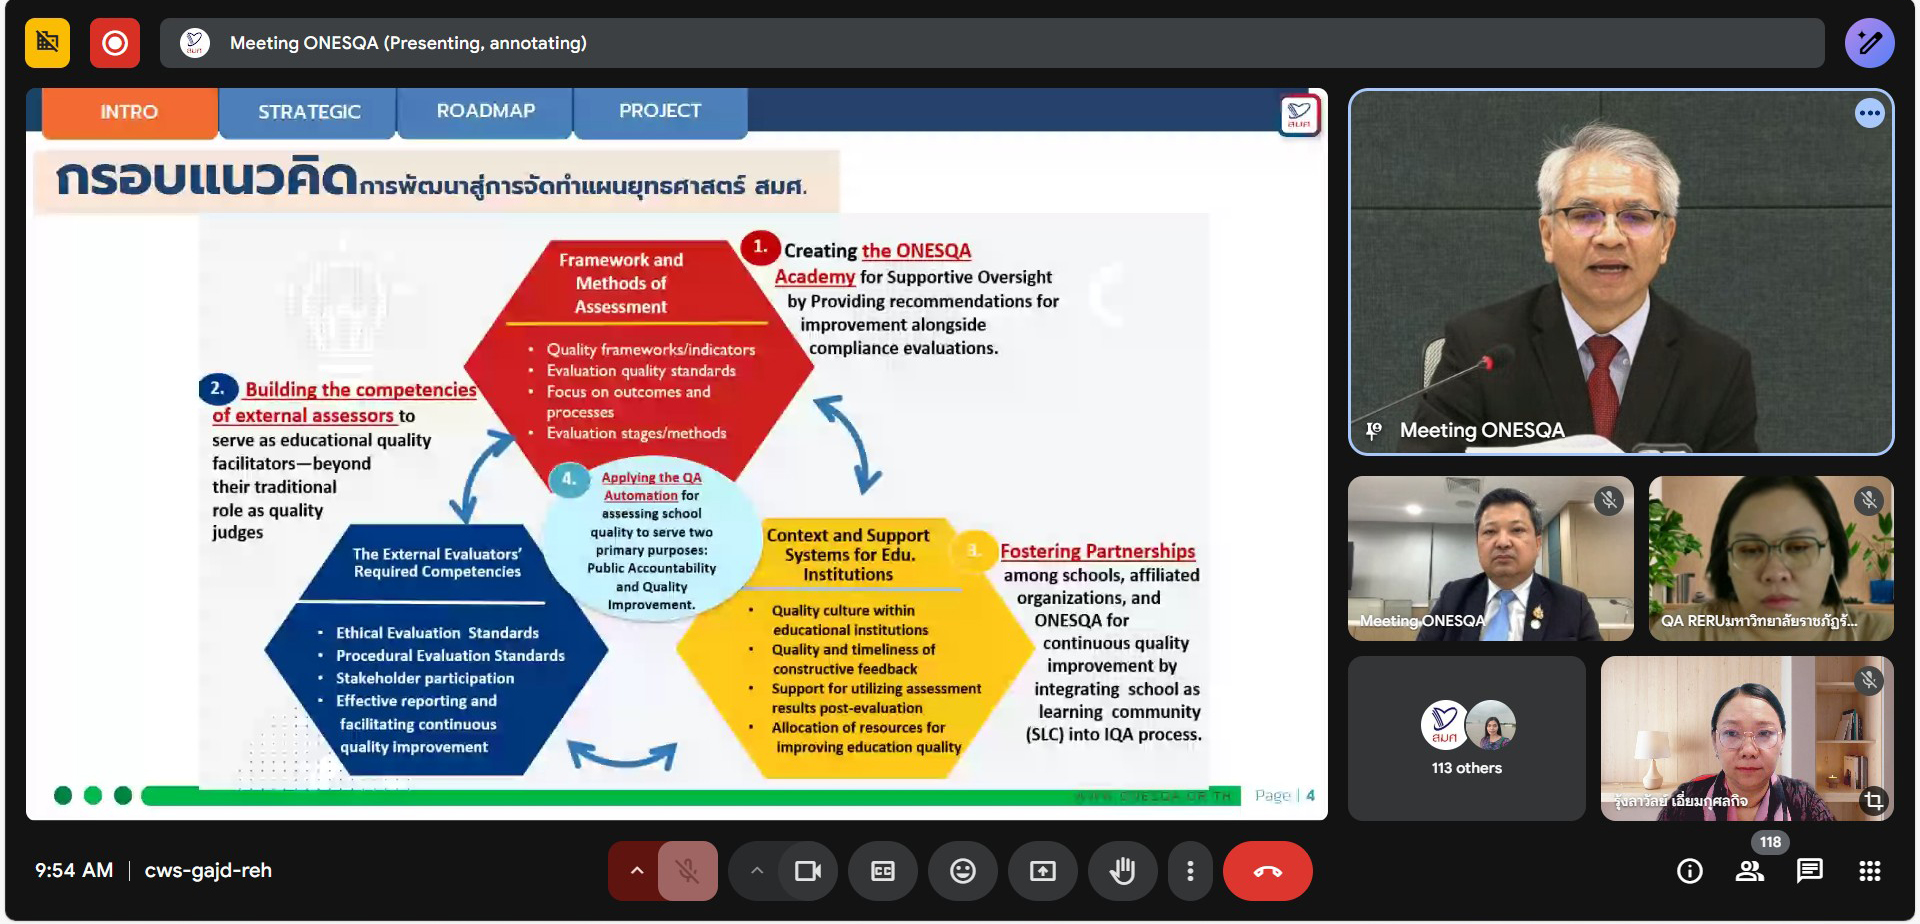
Task: Open meeting details info
Action: (1690, 871)
